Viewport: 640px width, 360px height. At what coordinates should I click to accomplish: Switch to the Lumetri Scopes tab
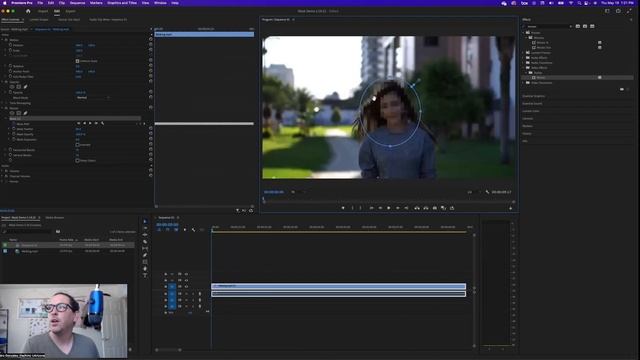coord(39,20)
